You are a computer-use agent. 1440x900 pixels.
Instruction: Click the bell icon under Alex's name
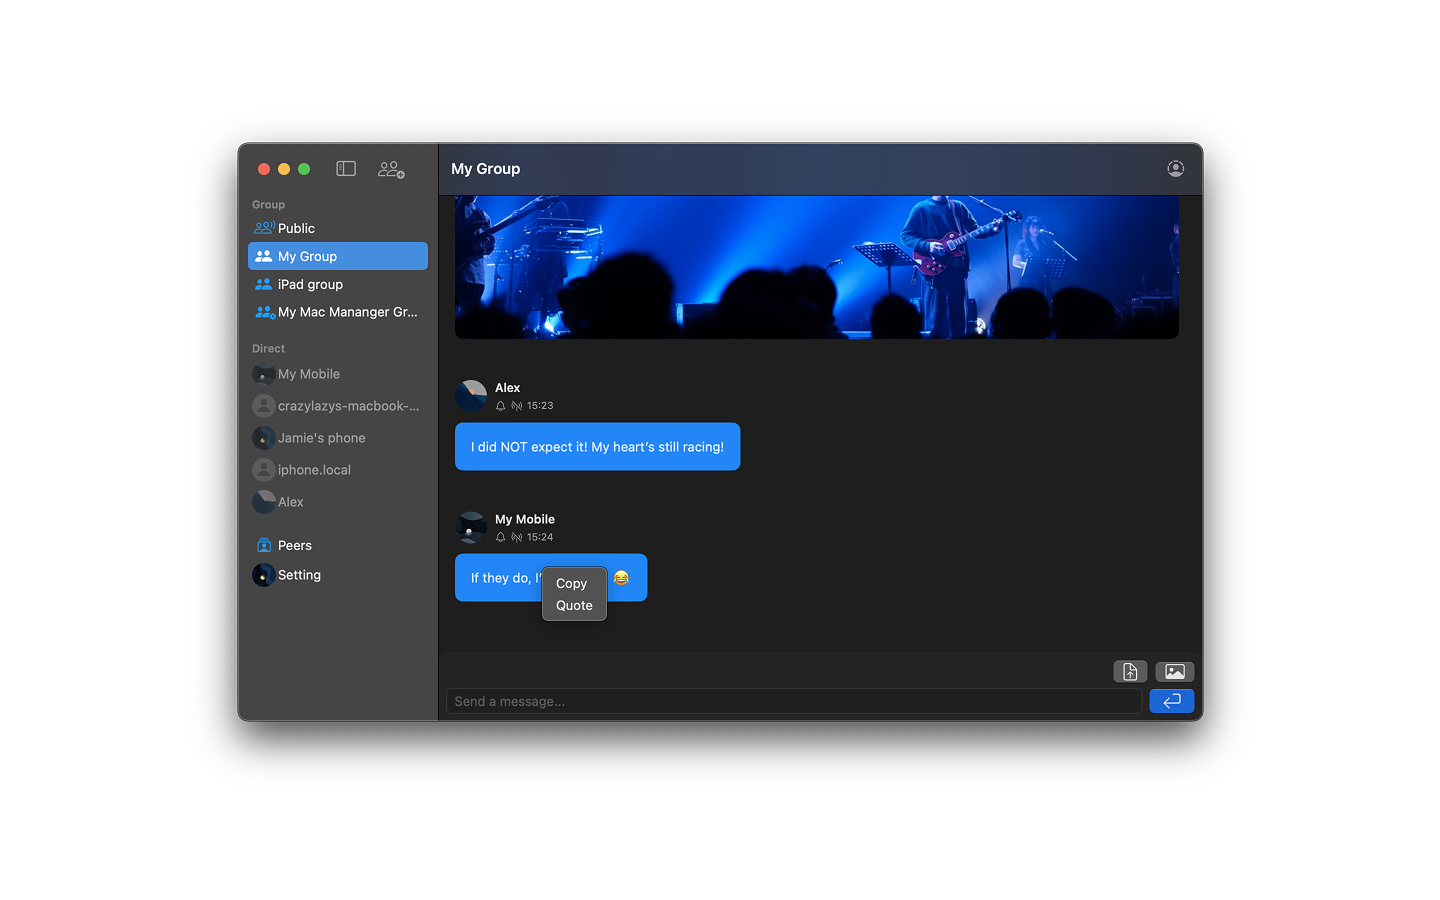(x=501, y=406)
